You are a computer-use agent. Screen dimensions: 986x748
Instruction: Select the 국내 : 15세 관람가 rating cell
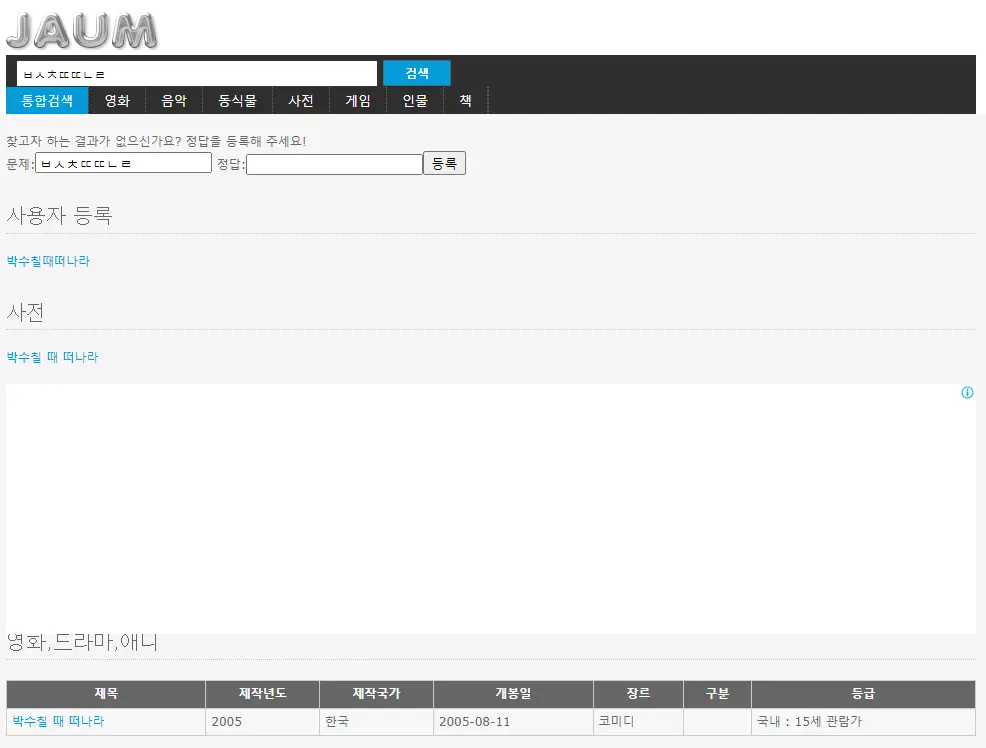[x=863, y=722]
